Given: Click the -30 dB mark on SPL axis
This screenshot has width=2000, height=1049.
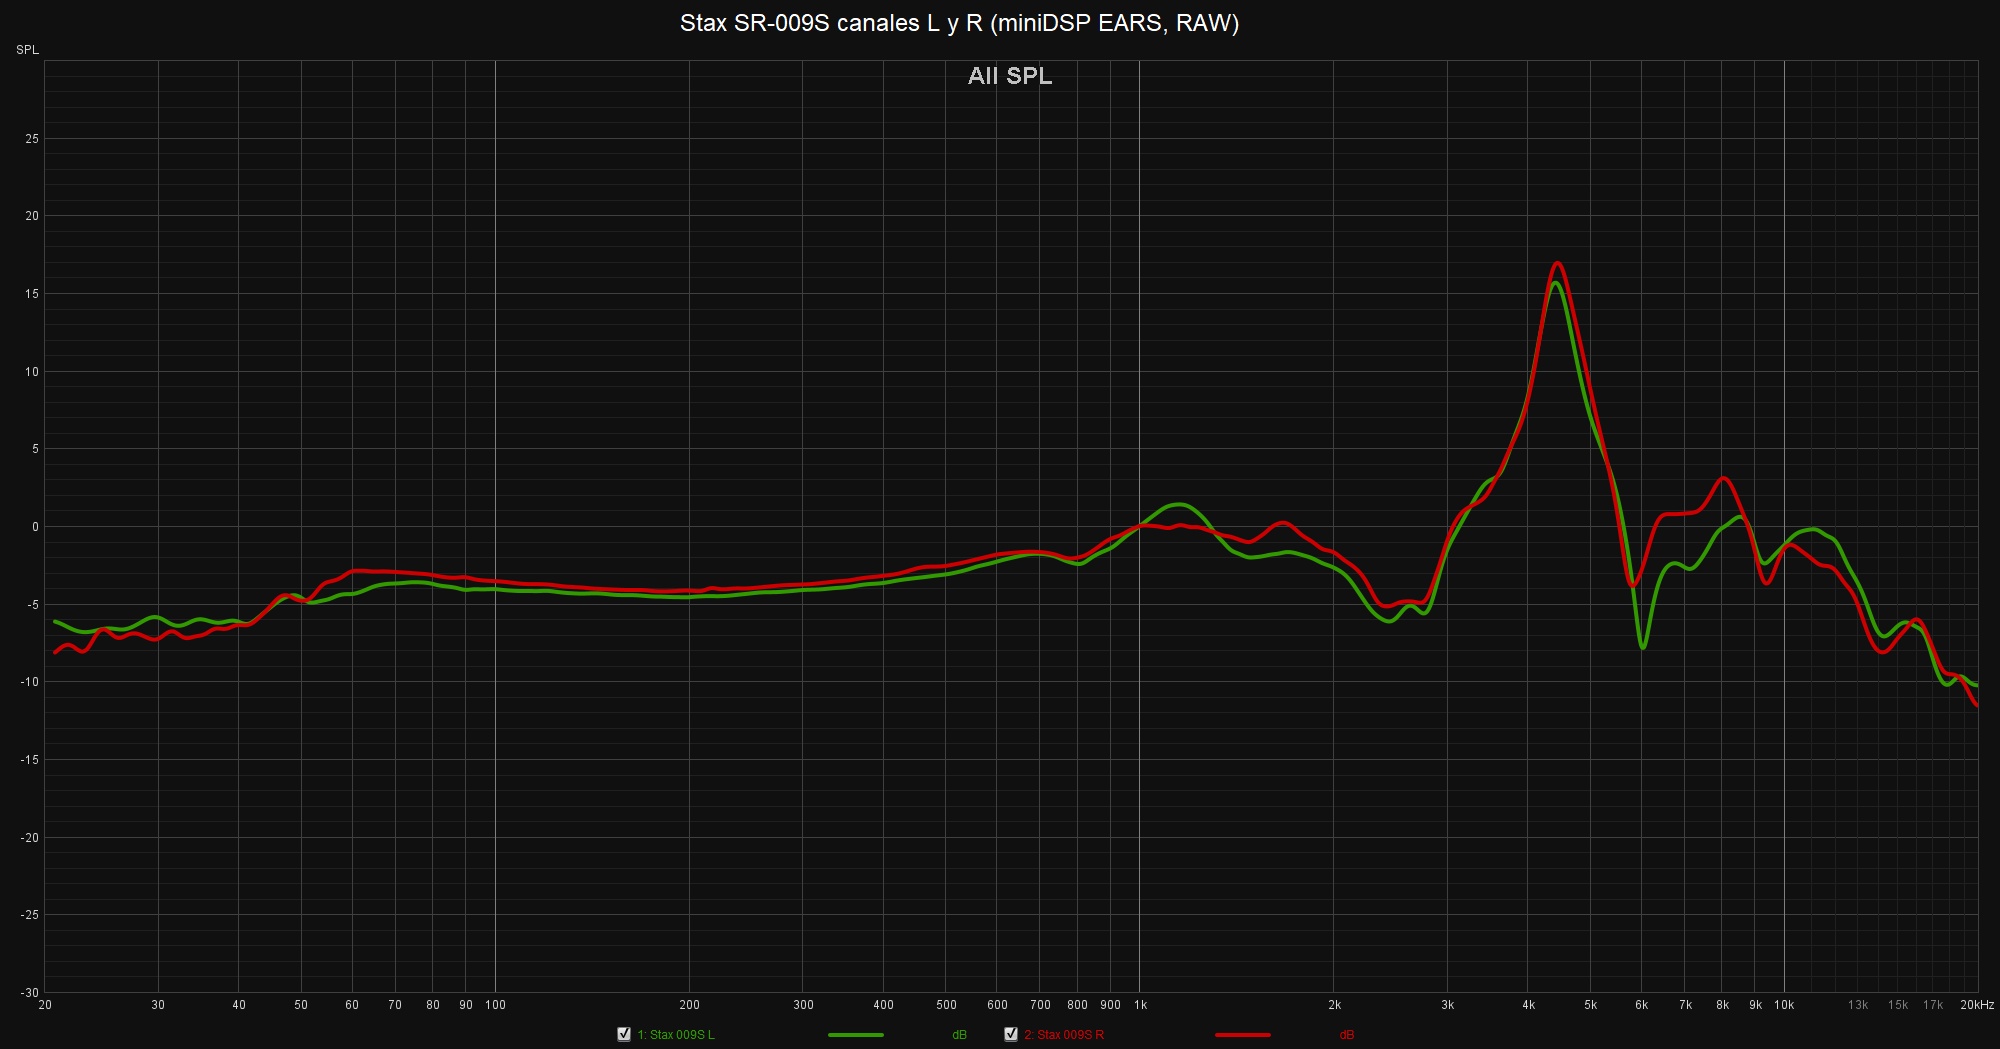Looking at the screenshot, I should 30,993.
